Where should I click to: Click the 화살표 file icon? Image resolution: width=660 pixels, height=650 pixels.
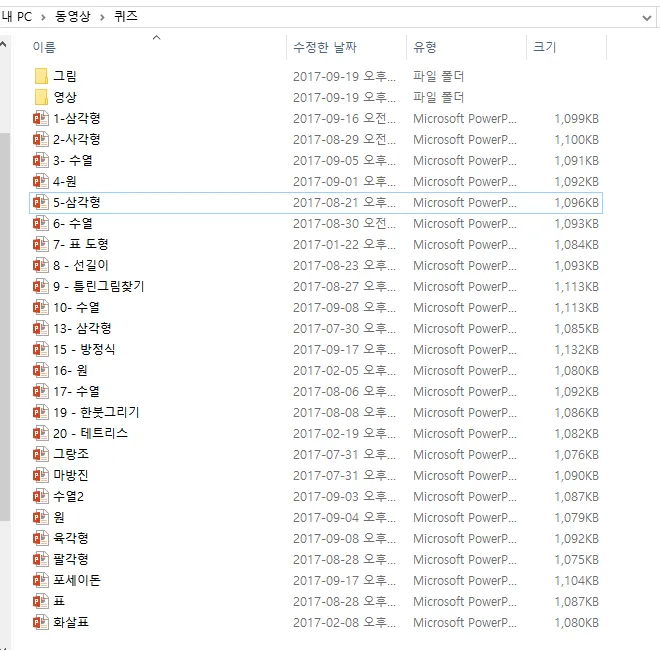(41, 623)
